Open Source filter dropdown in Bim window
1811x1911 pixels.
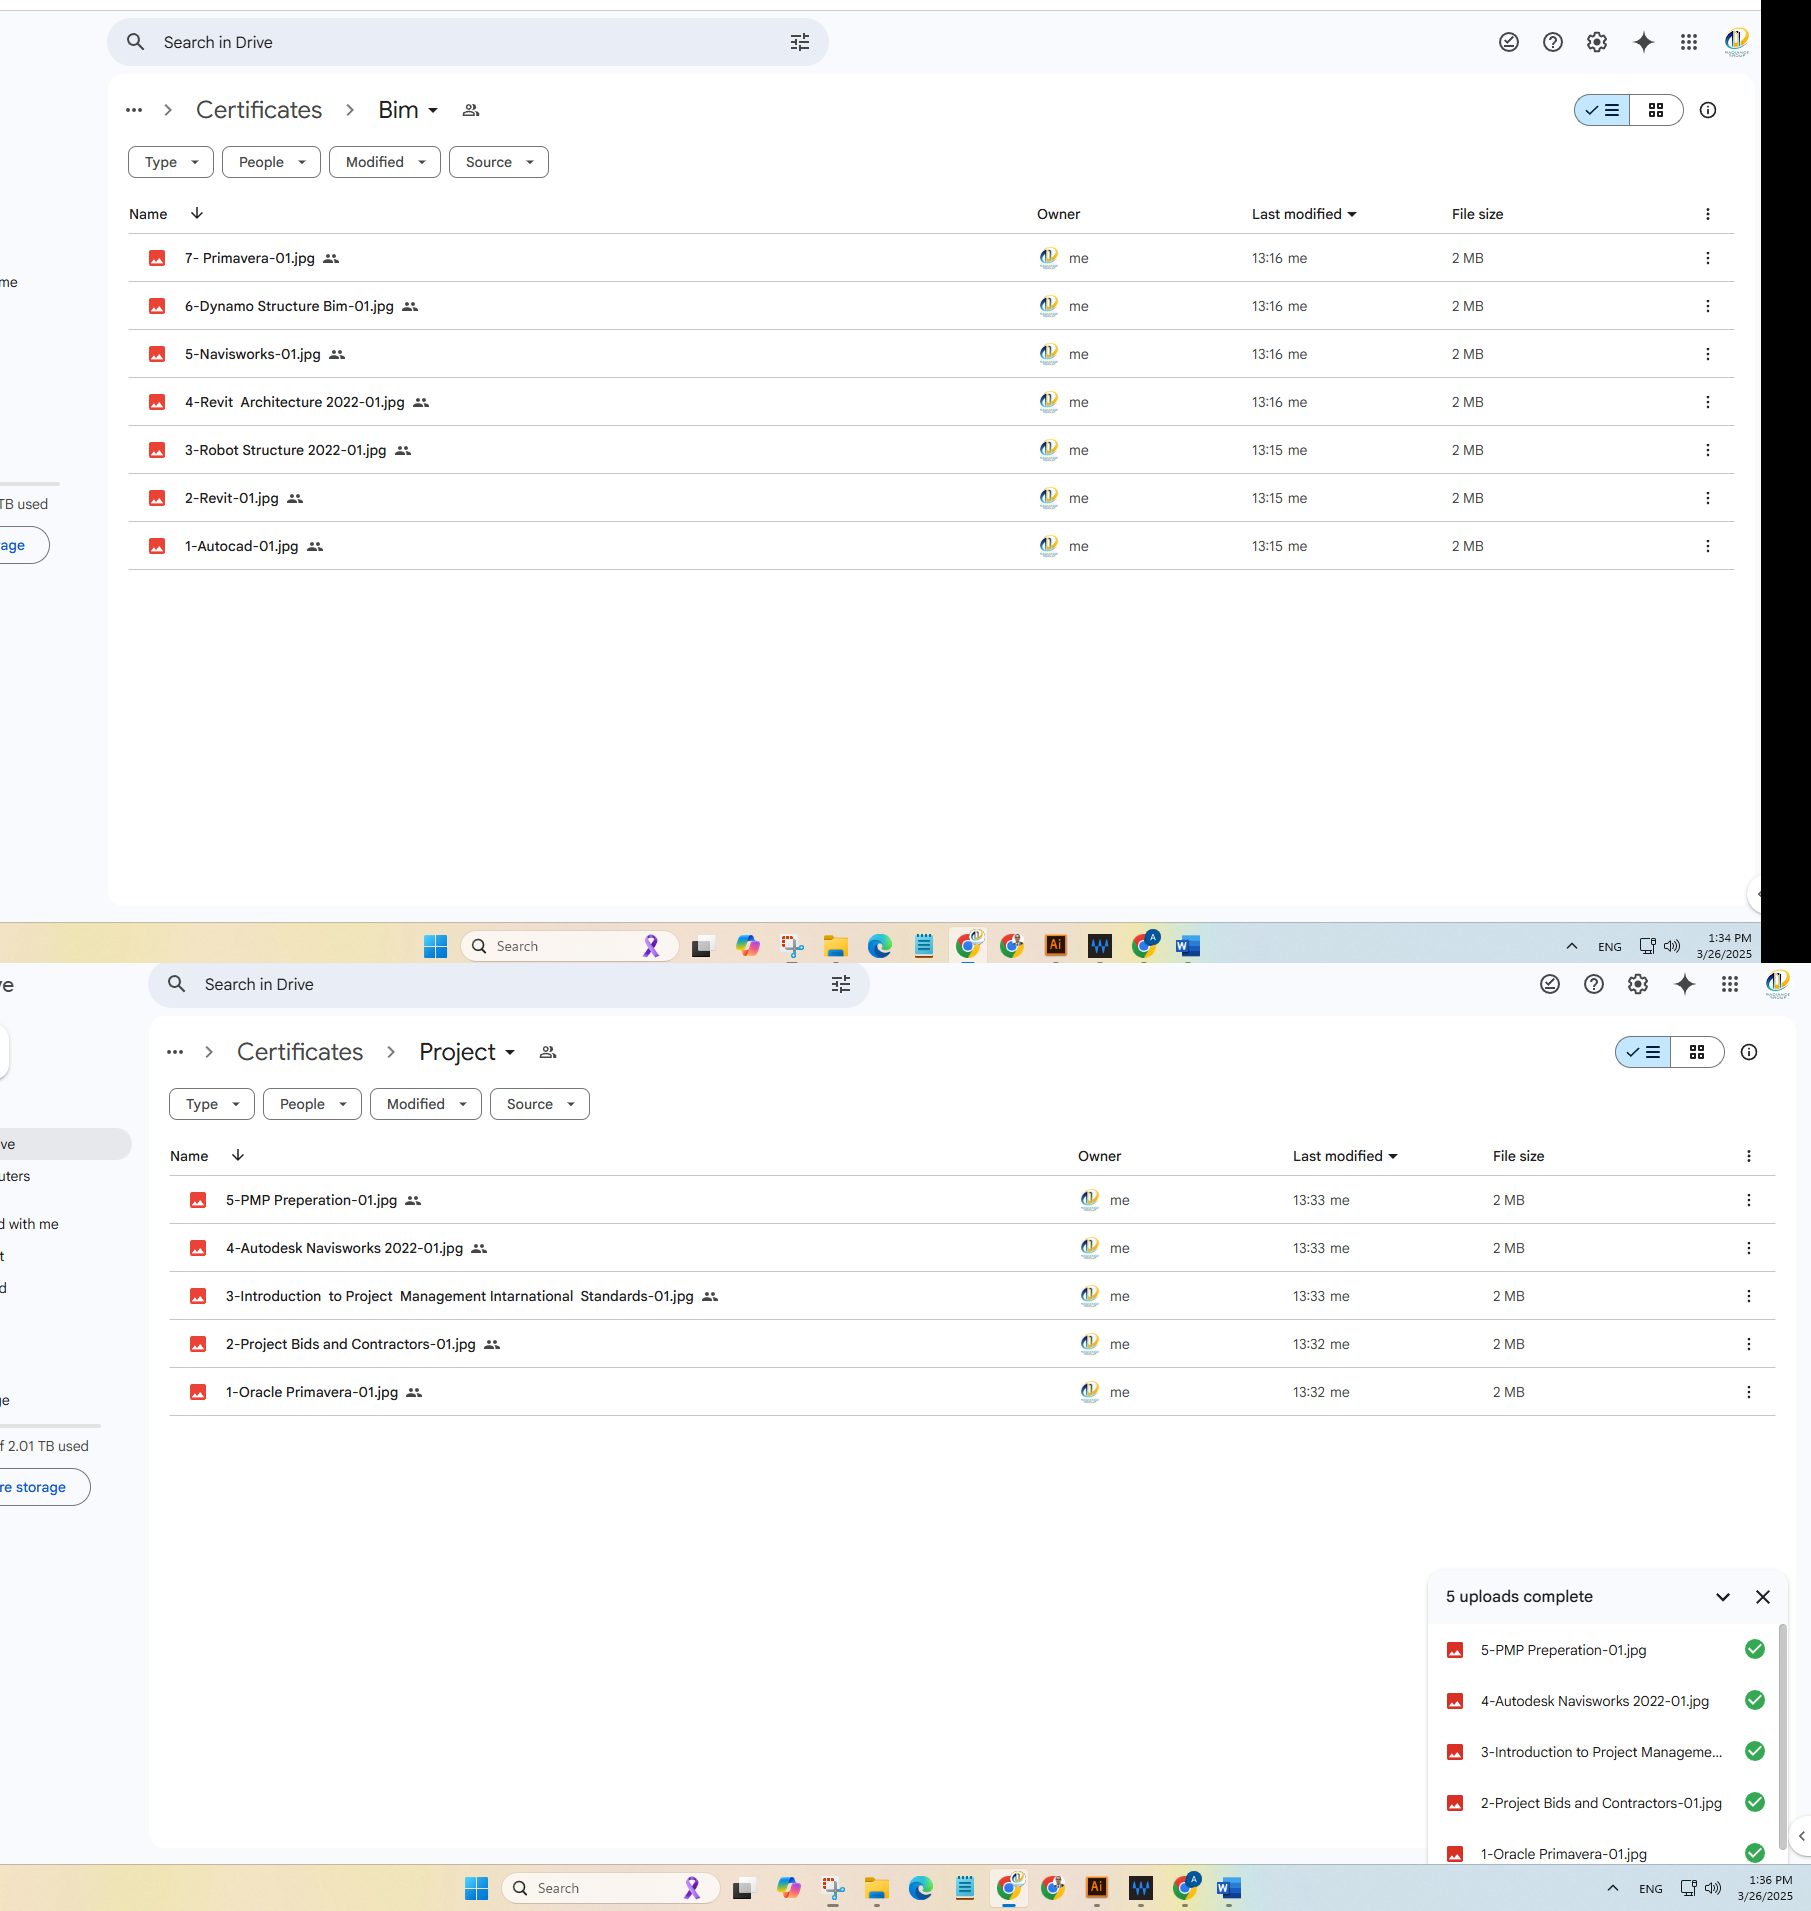pyautogui.click(x=499, y=162)
